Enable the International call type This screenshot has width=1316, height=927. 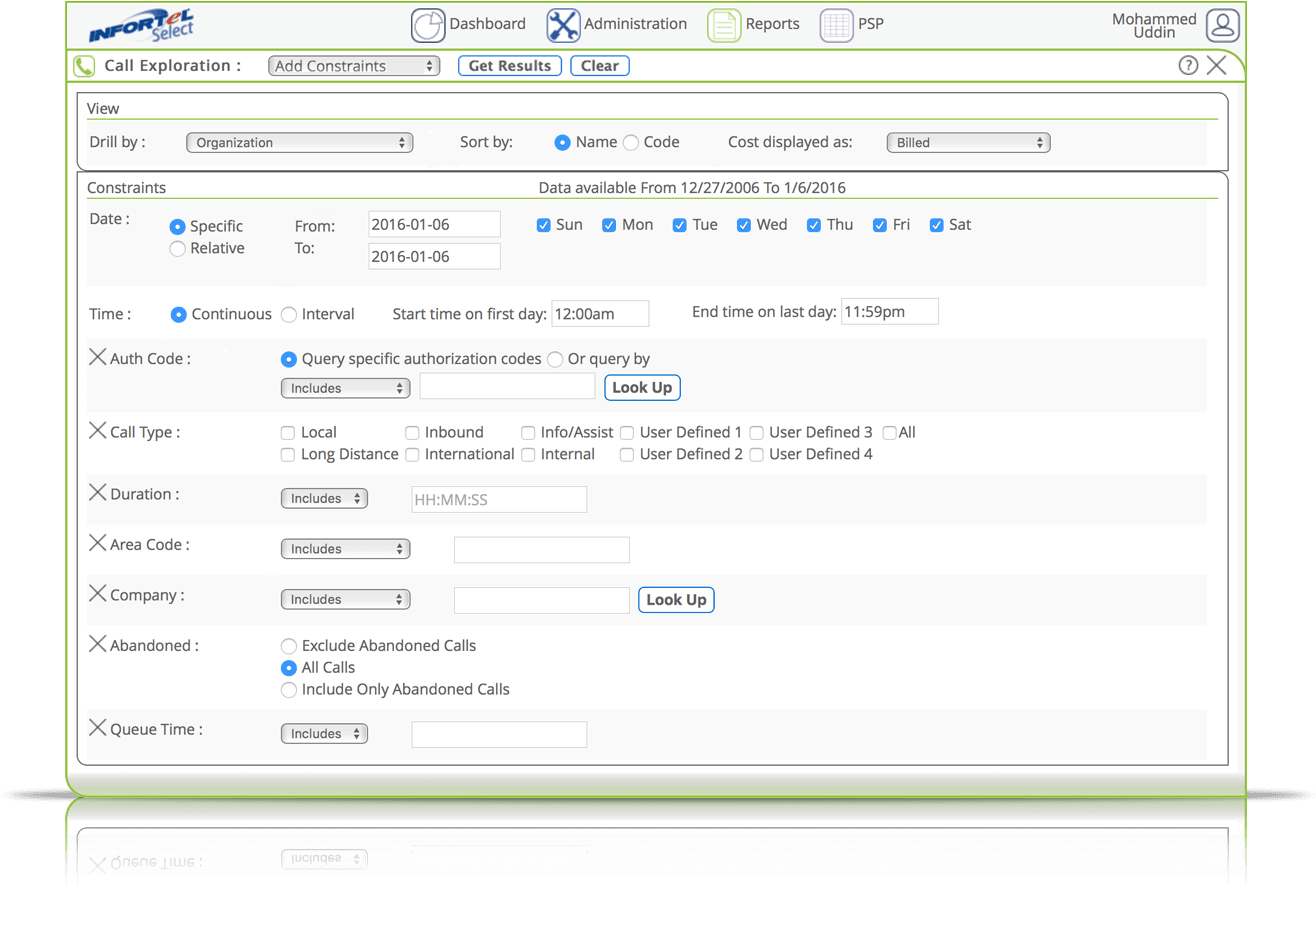tap(412, 454)
